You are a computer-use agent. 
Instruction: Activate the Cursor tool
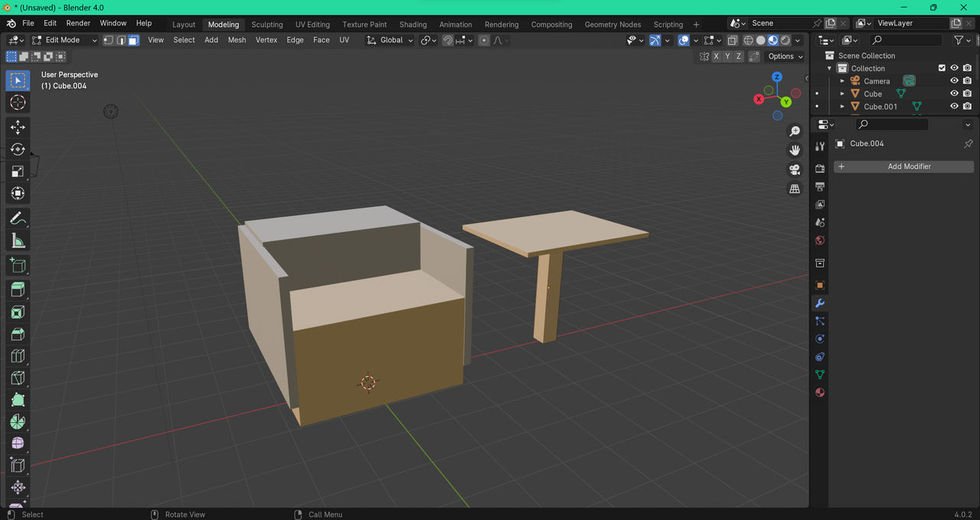tap(18, 102)
